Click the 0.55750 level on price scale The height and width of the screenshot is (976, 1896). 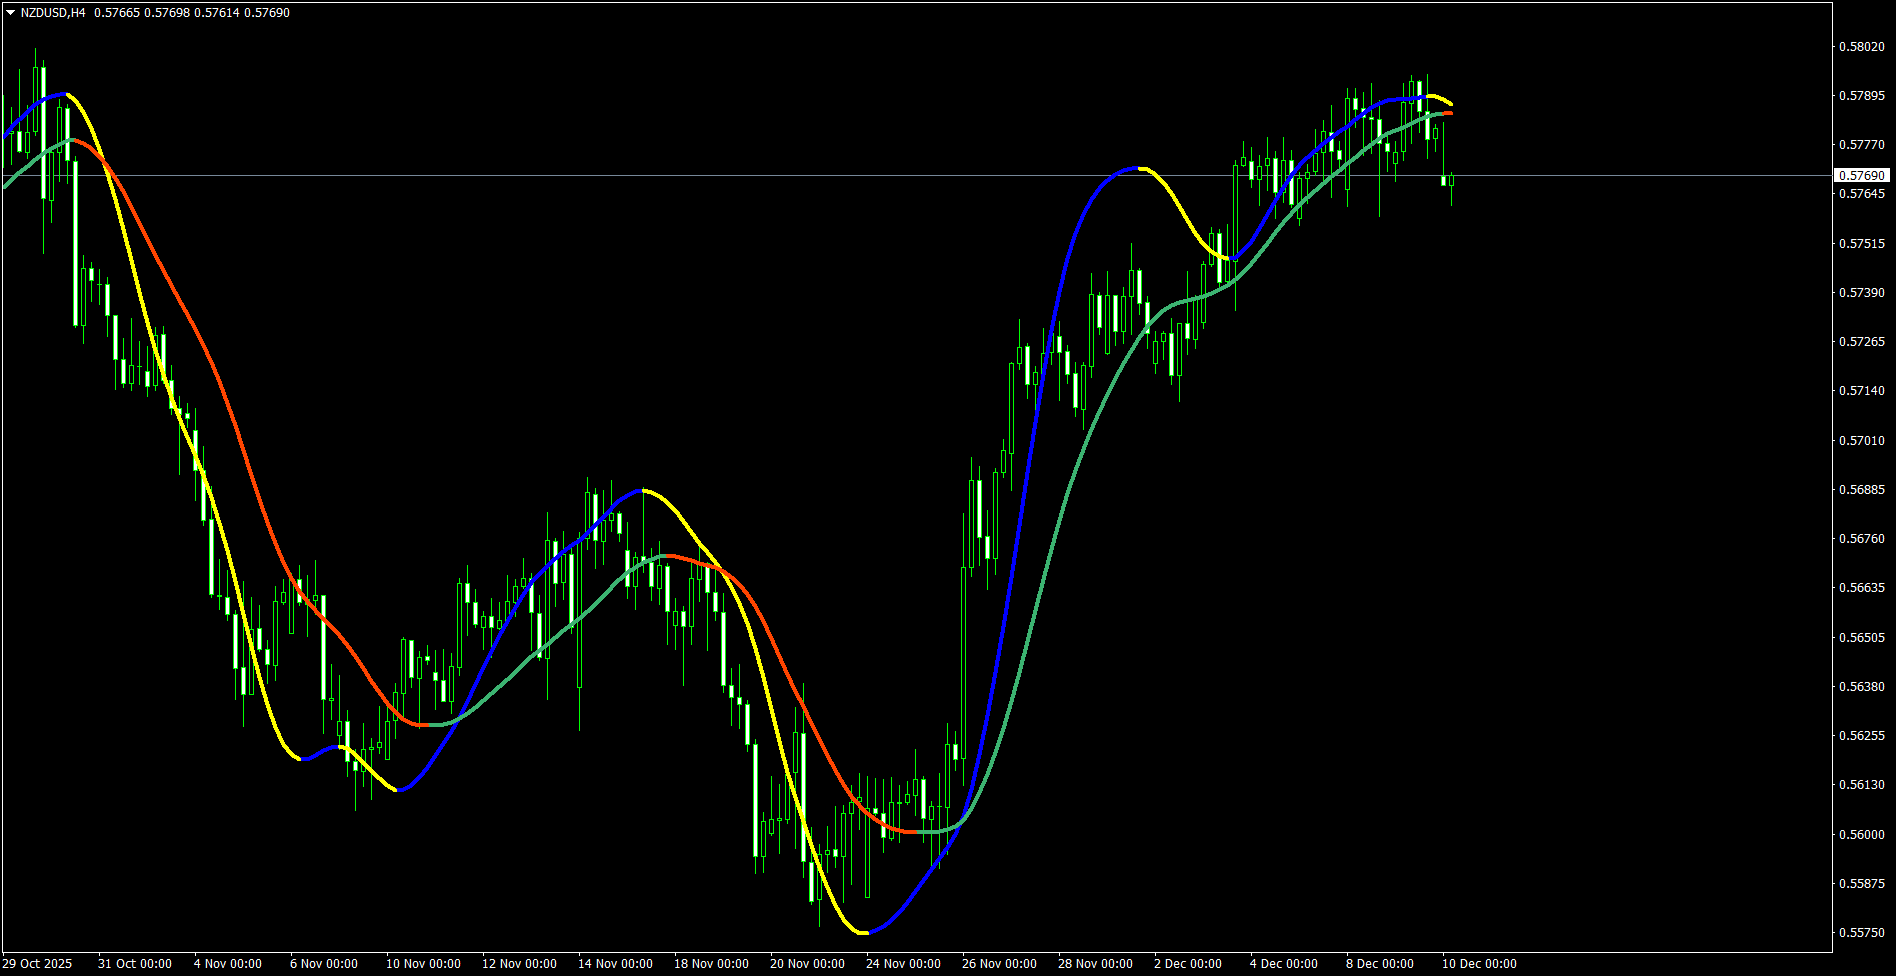(1862, 933)
